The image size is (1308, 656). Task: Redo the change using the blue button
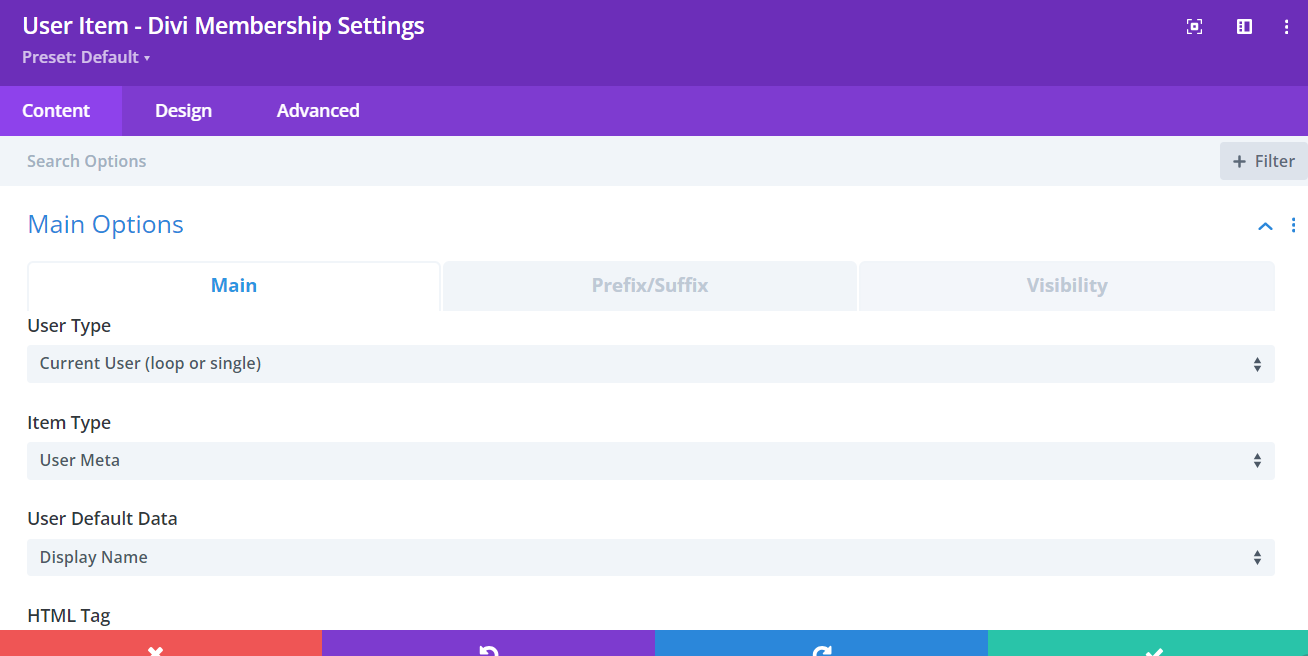click(x=821, y=644)
